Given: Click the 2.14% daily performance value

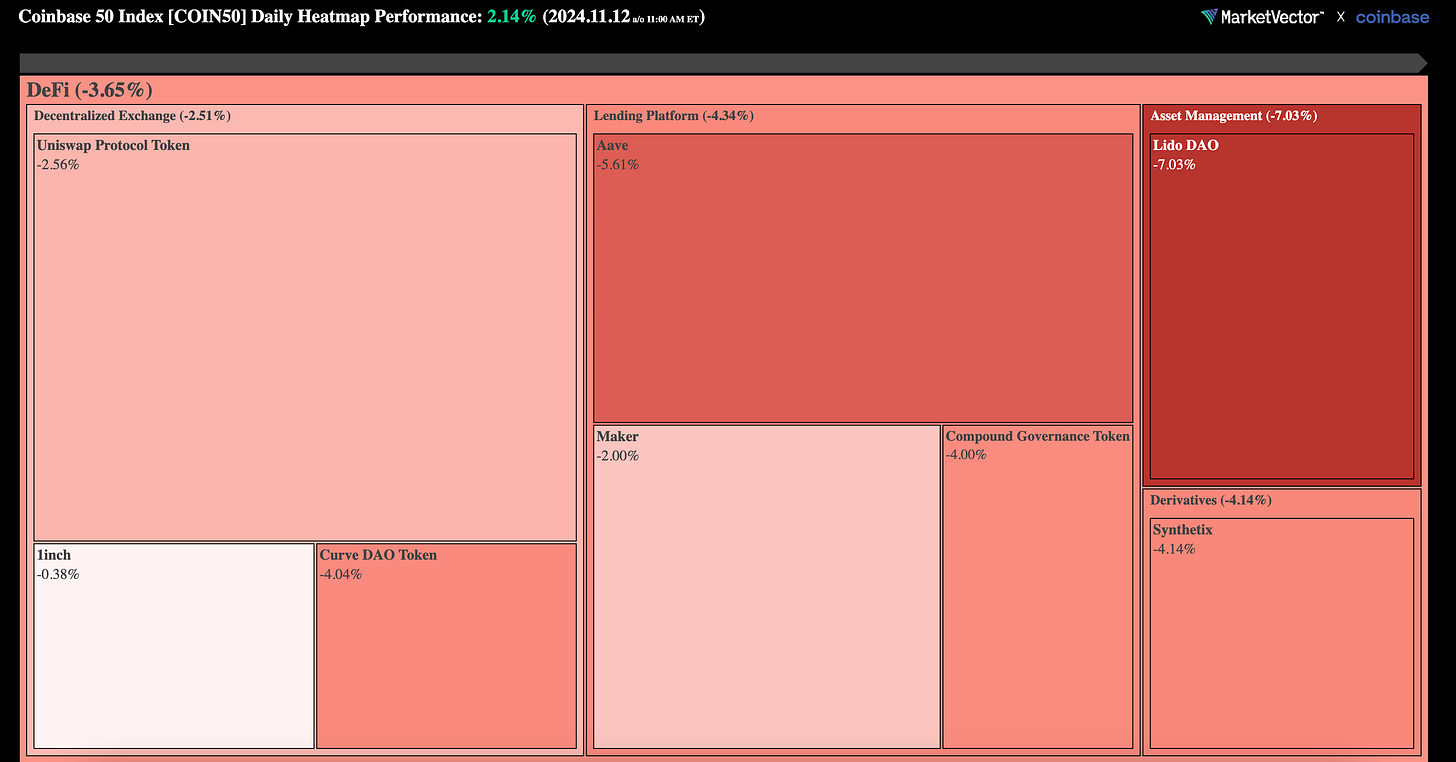Looking at the screenshot, I should click(x=512, y=17).
